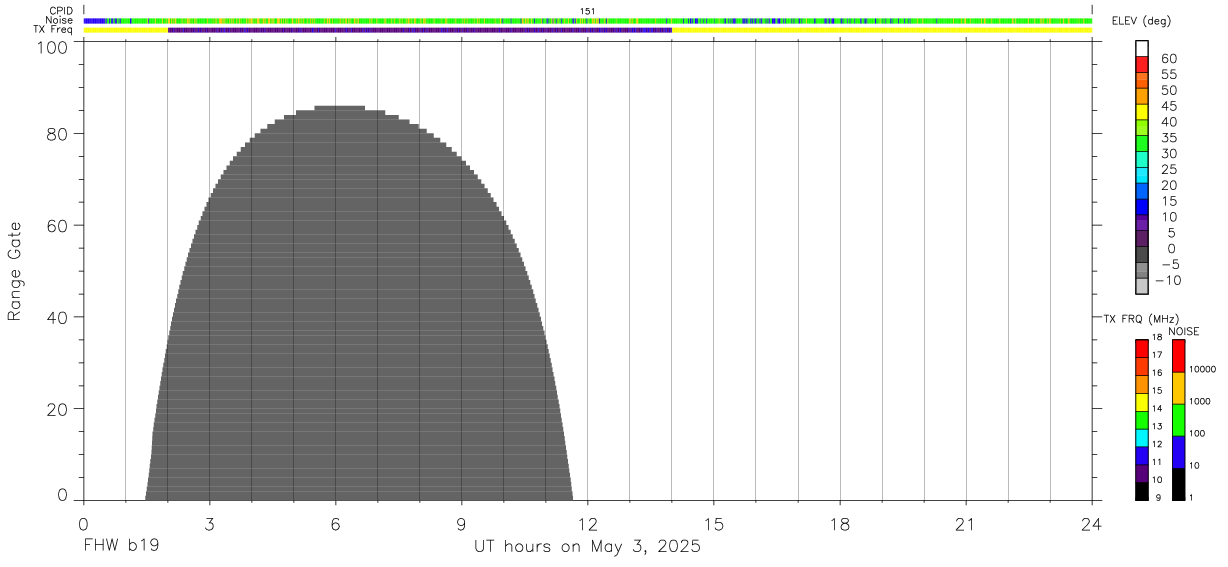Screen dimensions: 1228x567
Task: Click the NOISE legend tick label '10000'
Action: 1201,370
